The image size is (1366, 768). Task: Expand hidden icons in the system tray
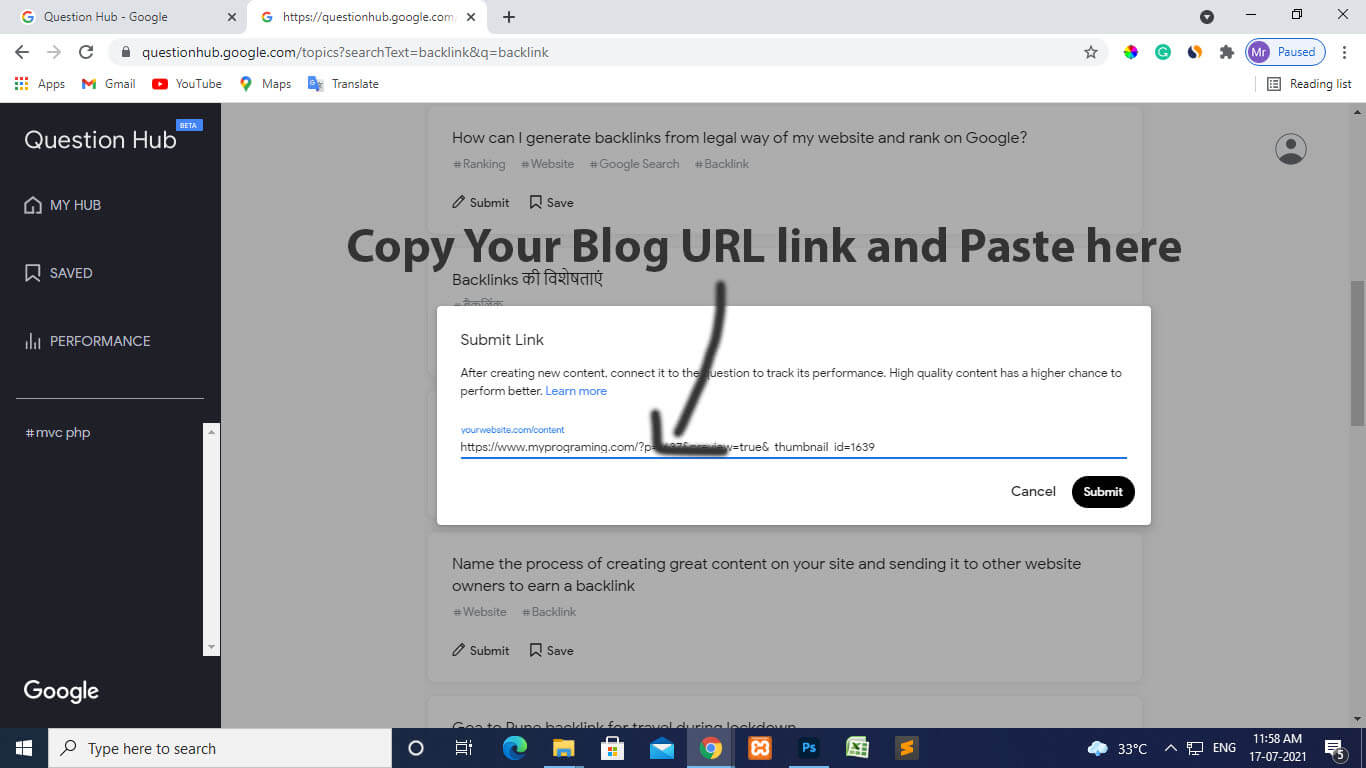click(1169, 747)
